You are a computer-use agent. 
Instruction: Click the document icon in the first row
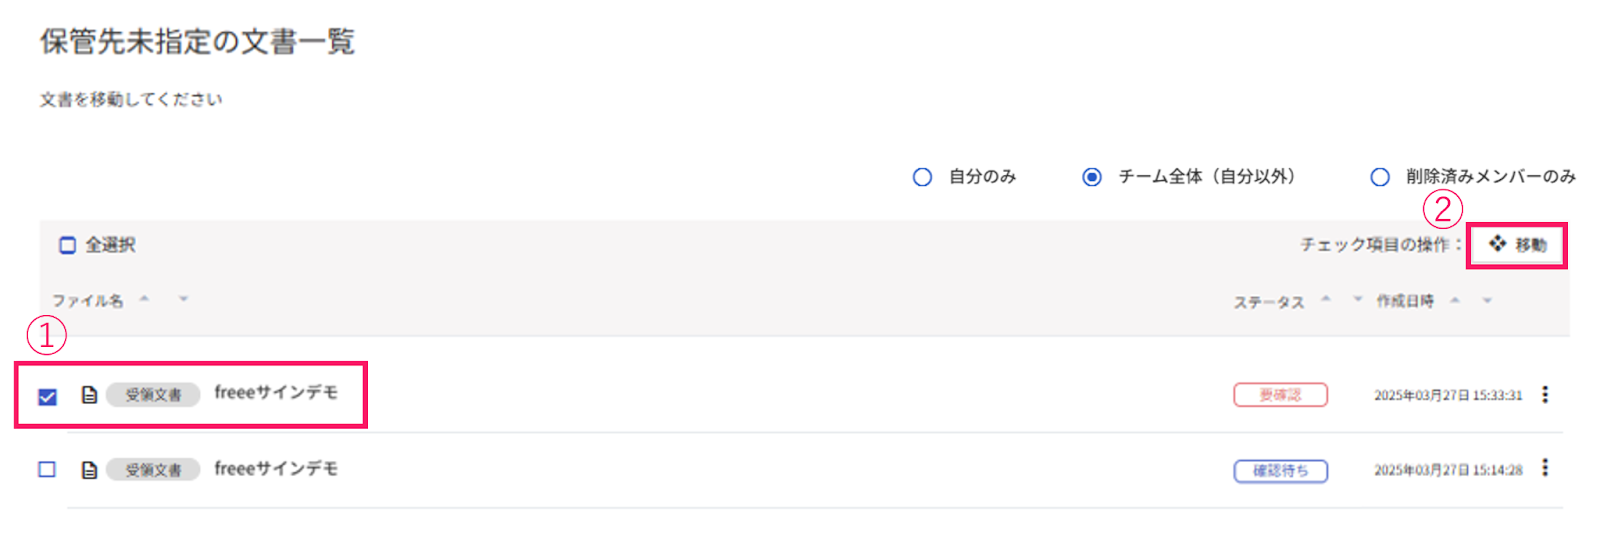[x=89, y=395]
